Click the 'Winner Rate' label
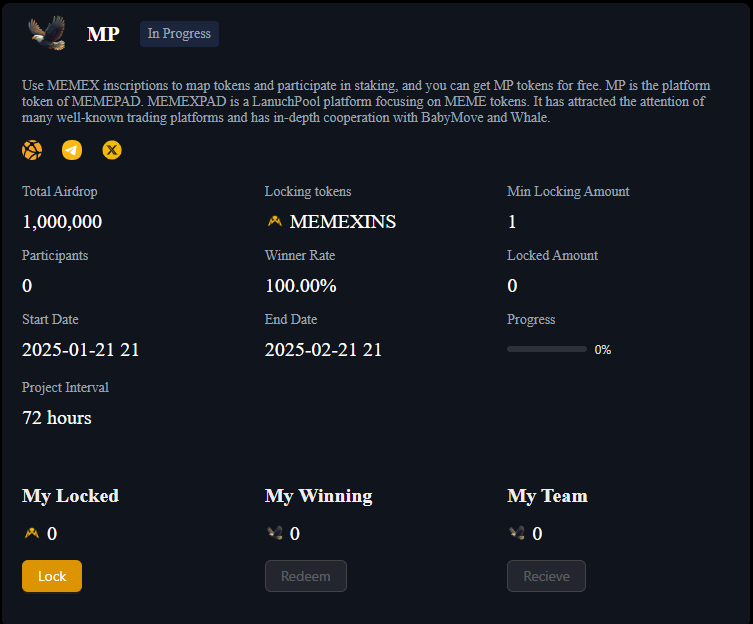This screenshot has width=753, height=624. pyautogui.click(x=300, y=255)
